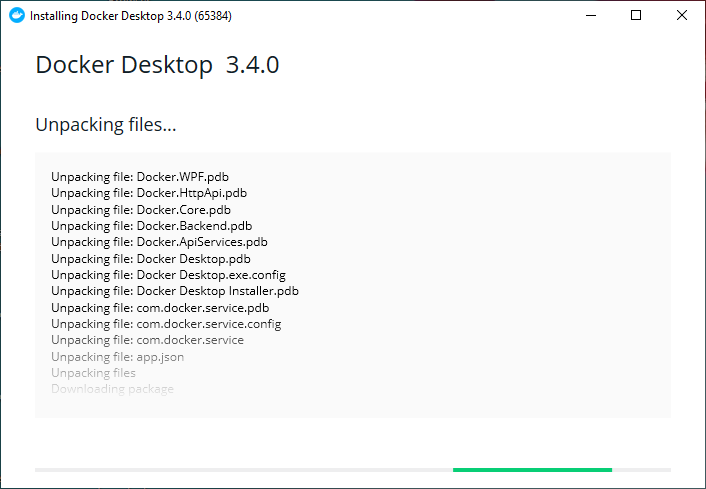Maximize the Docker installer window
This screenshot has height=489, width=706.
[636, 15]
